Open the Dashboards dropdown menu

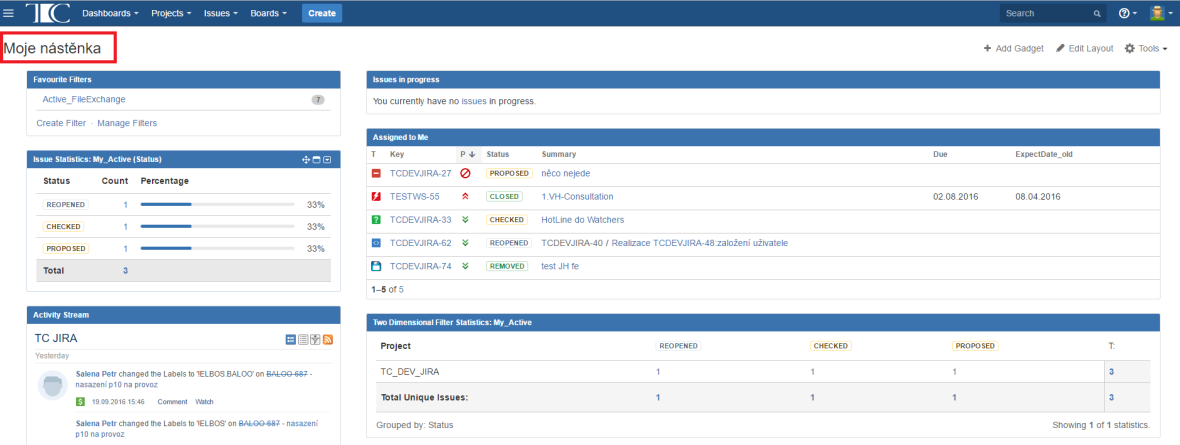[x=111, y=14]
